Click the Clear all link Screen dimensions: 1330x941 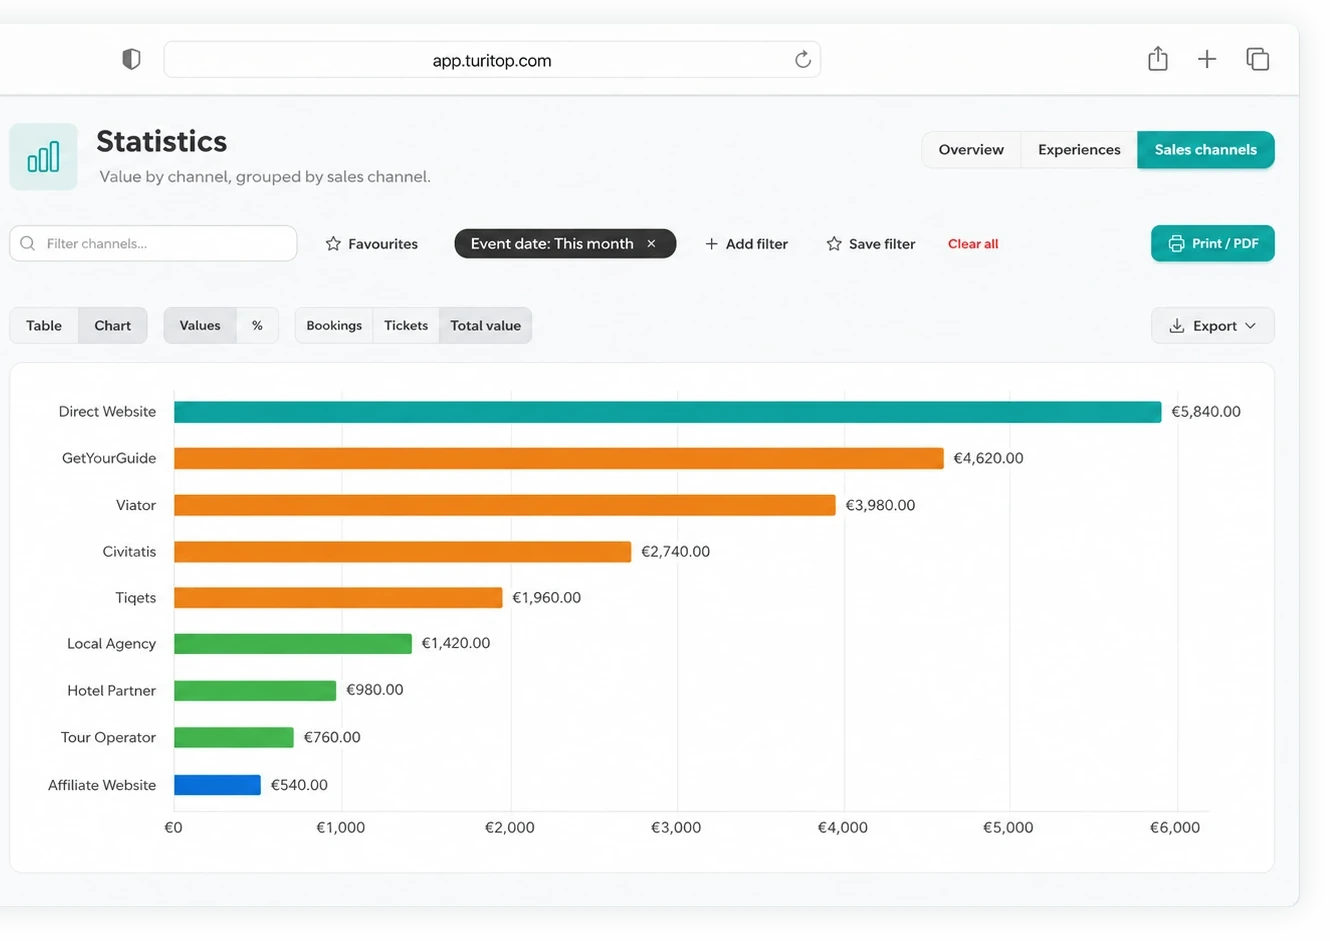[973, 244]
